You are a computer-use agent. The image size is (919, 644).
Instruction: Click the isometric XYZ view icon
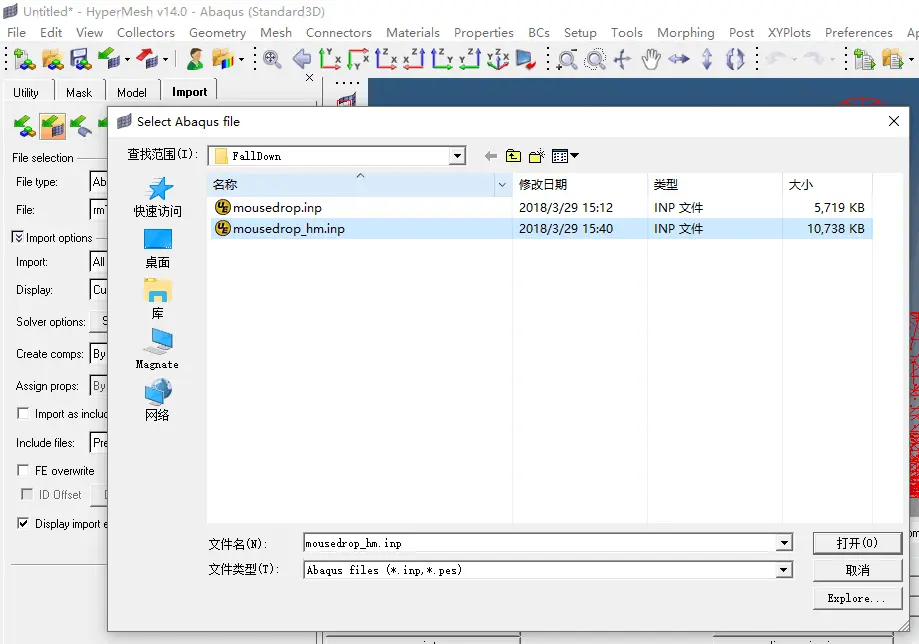pyautogui.click(x=498, y=59)
